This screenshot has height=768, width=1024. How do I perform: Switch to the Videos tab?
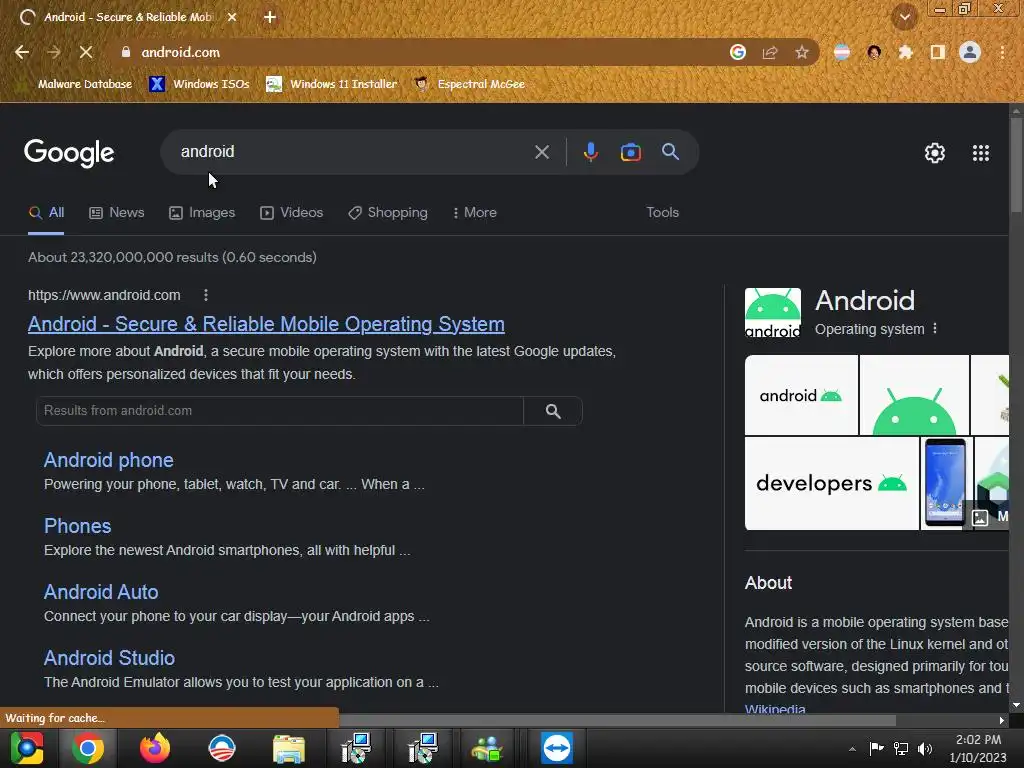pyautogui.click(x=292, y=213)
